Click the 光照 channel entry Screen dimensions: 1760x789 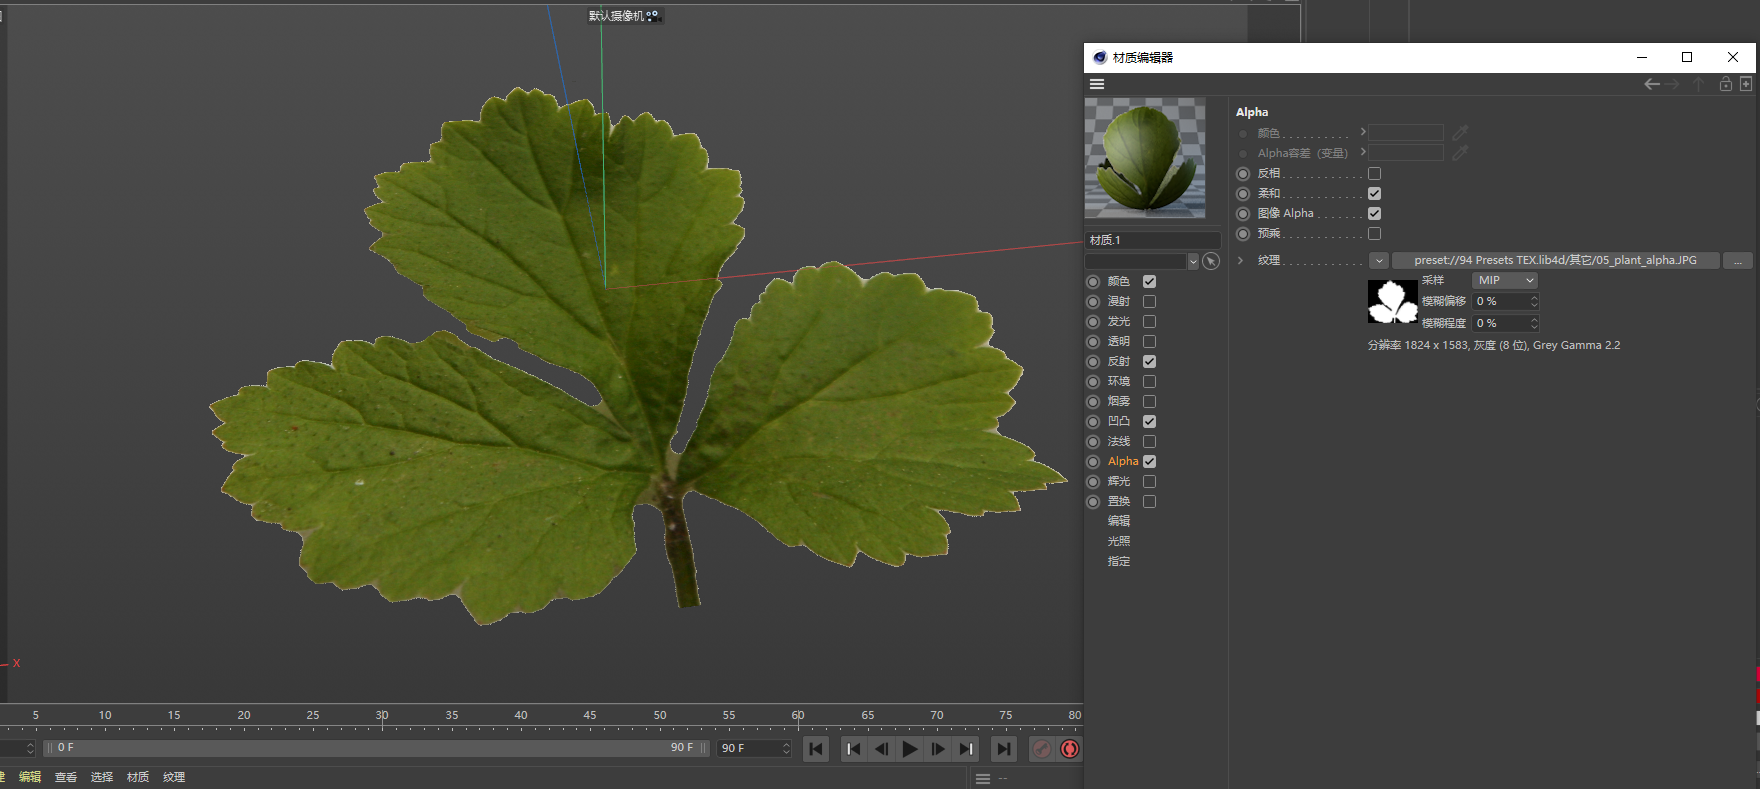(x=1119, y=541)
